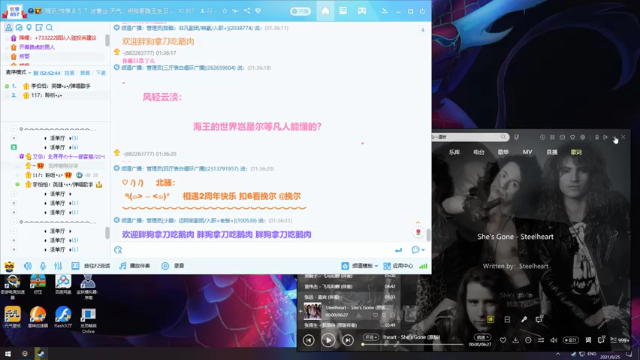The height and width of the screenshot is (360, 640).
Task: Collapse the green minus toggle in channel tree
Action: tap(13, 147)
